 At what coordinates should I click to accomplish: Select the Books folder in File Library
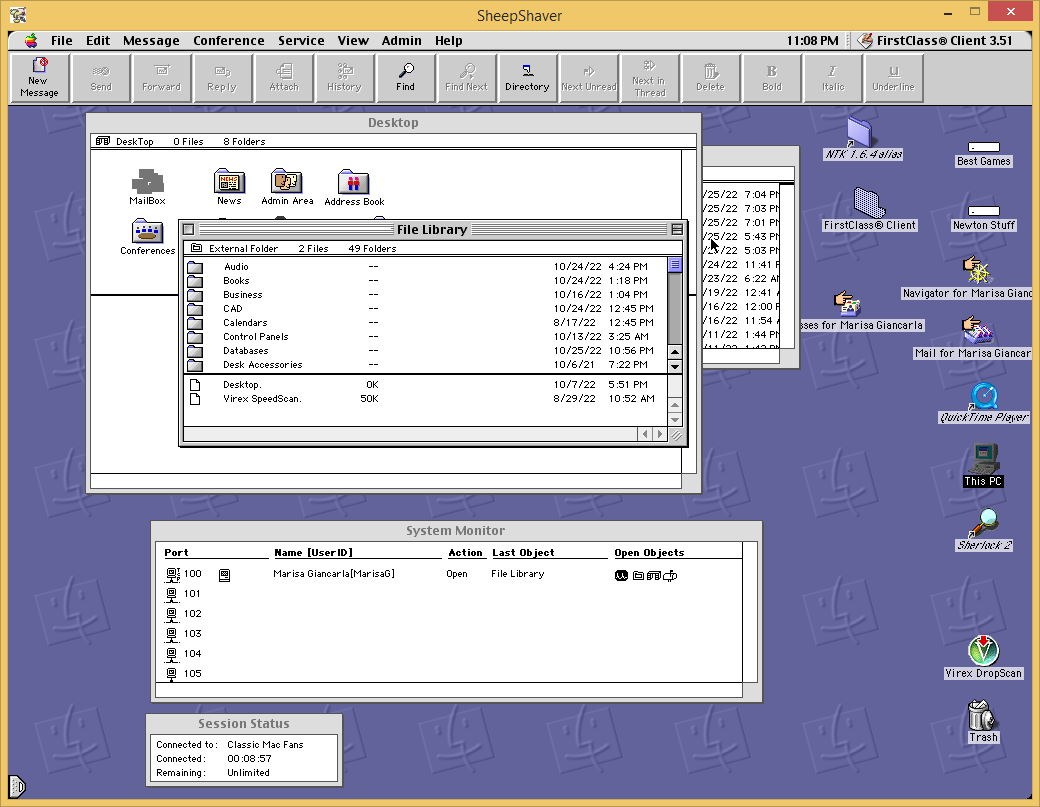point(426,280)
